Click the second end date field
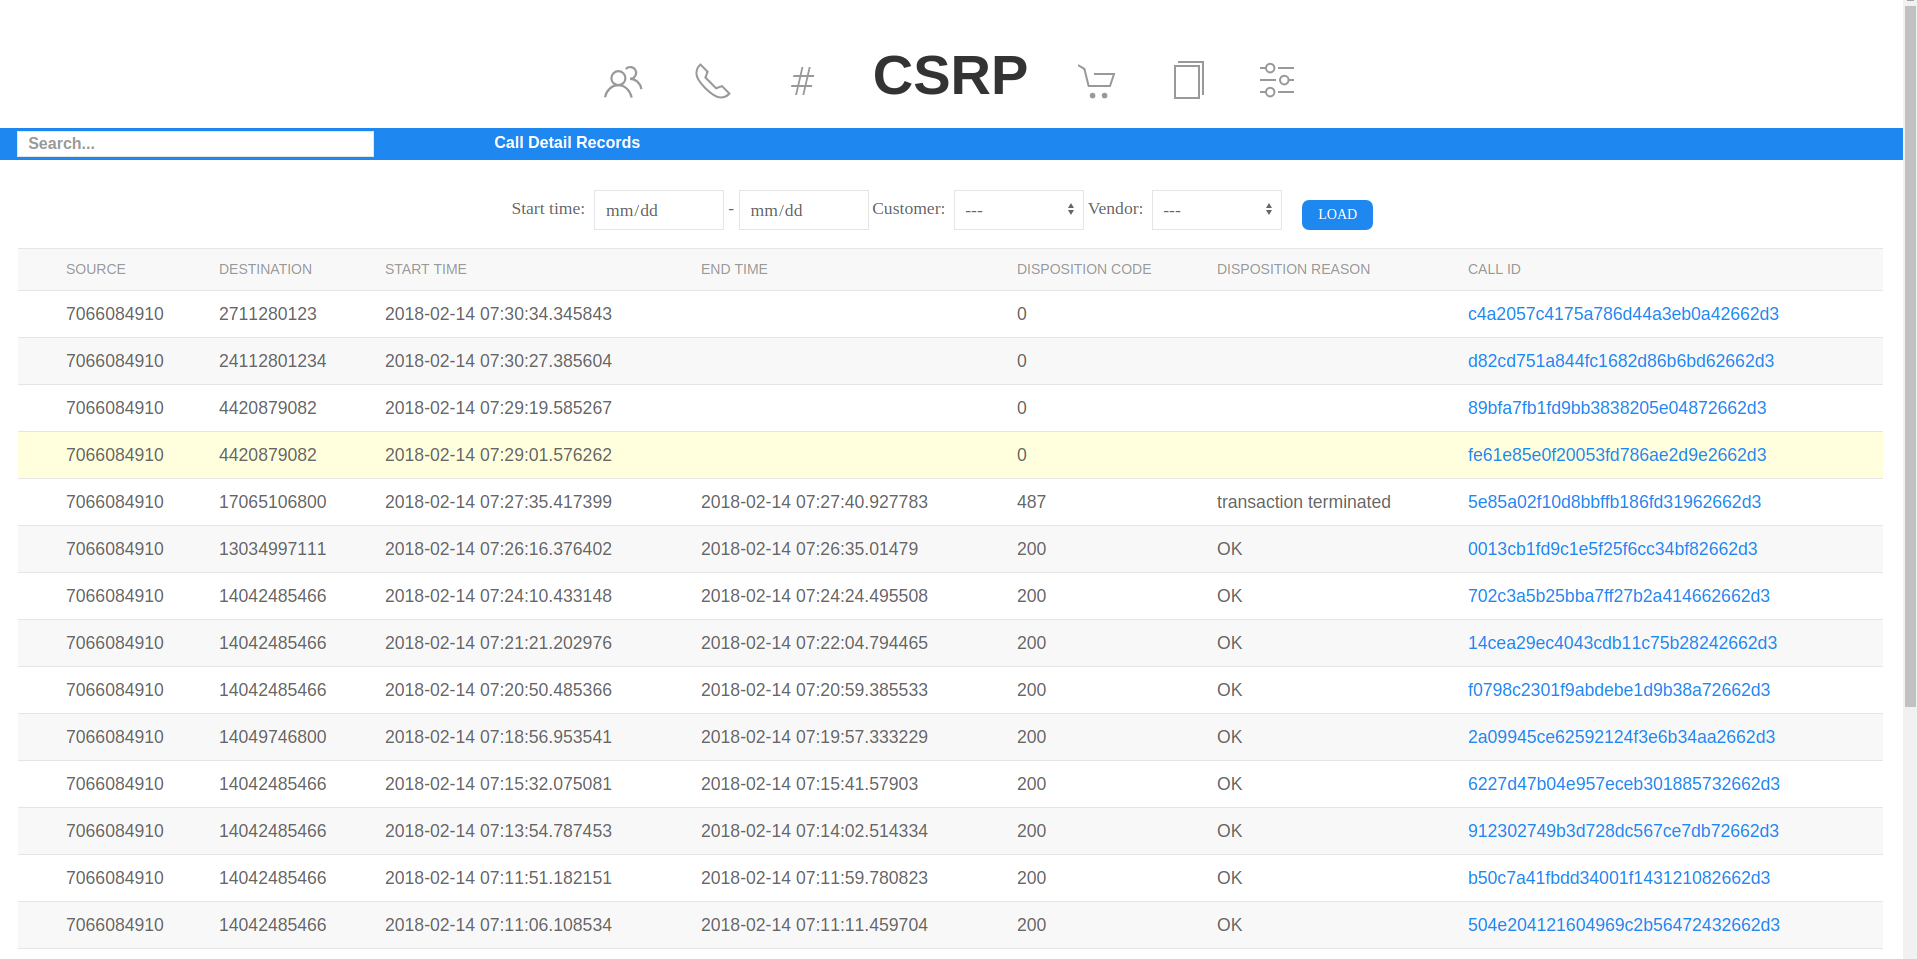The height and width of the screenshot is (959, 1917). point(803,210)
